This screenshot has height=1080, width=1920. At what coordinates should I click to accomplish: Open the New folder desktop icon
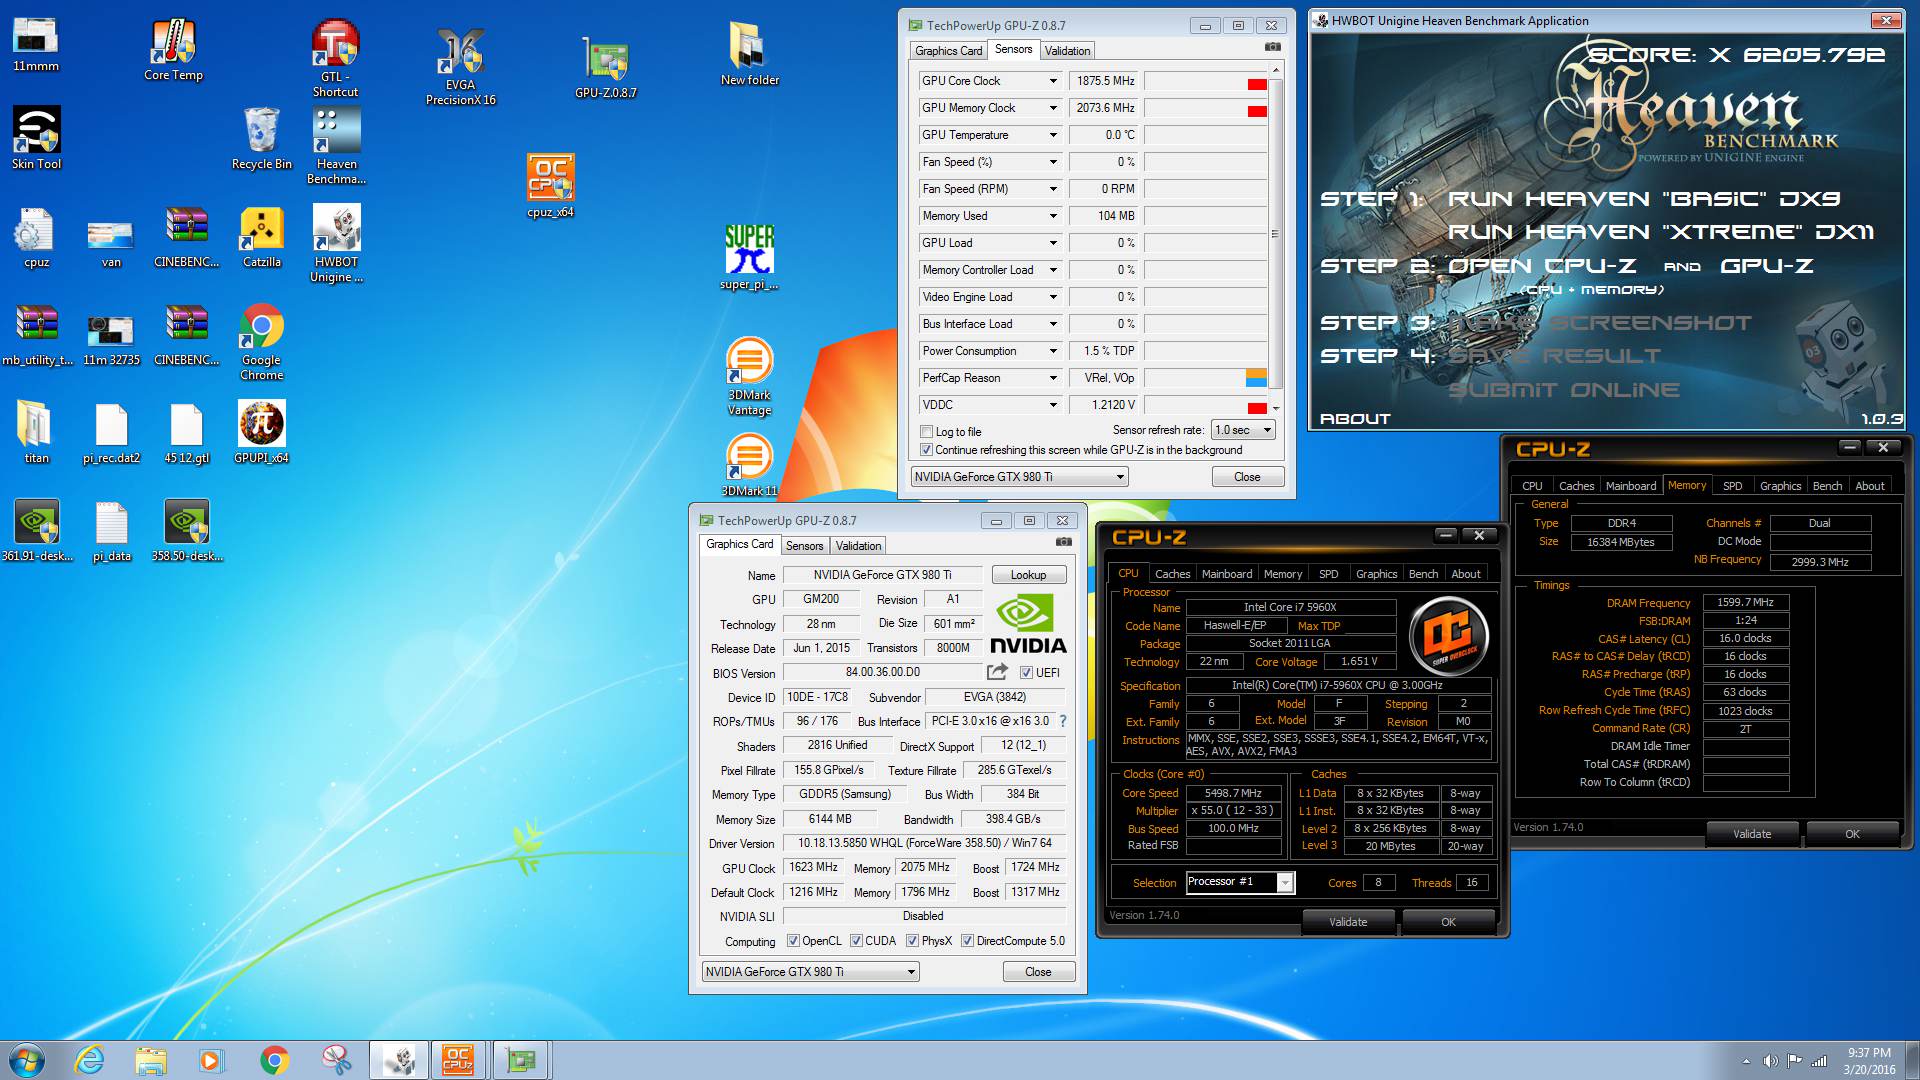point(749,54)
